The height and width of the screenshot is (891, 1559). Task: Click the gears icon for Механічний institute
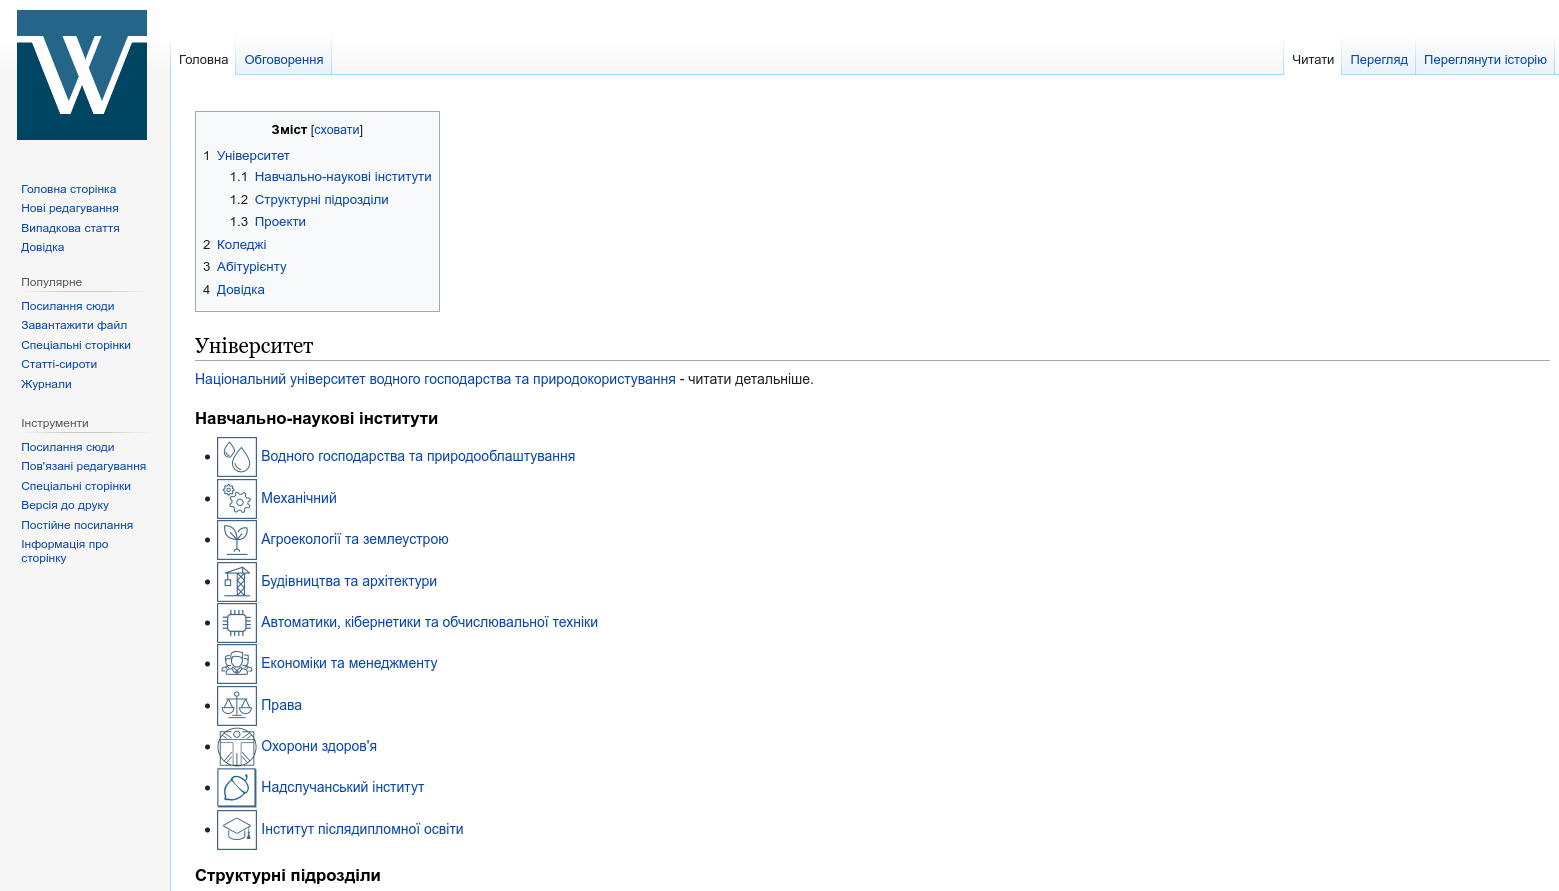click(x=236, y=498)
